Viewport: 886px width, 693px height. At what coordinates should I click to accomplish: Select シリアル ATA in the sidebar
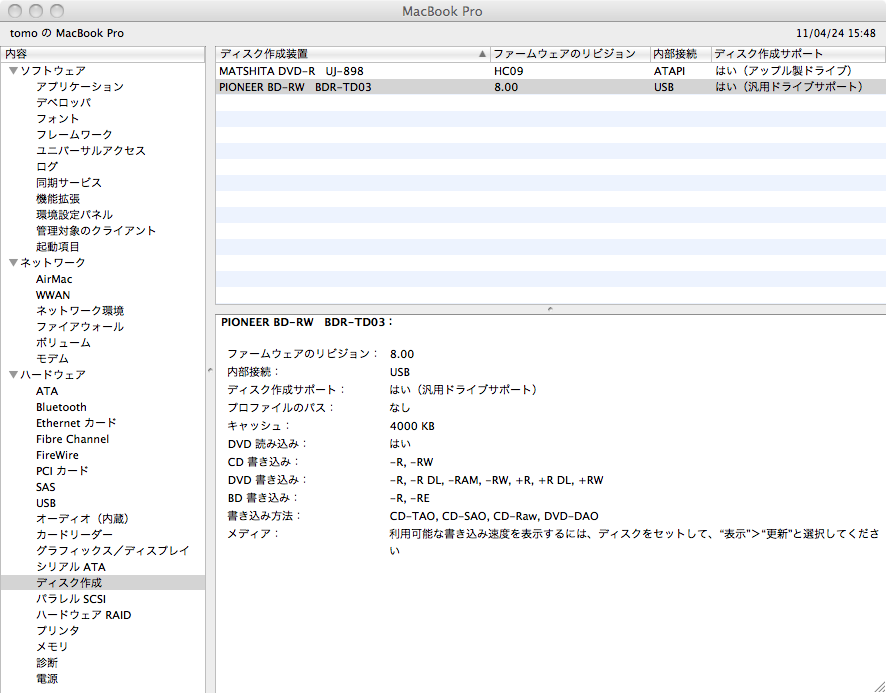(71, 566)
